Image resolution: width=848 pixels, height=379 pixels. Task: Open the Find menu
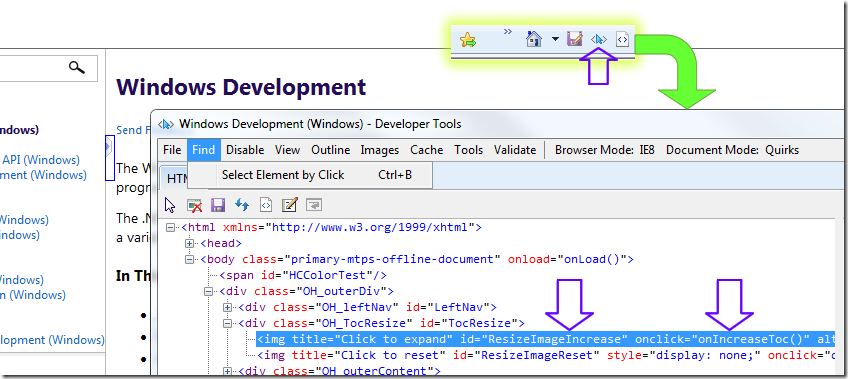coord(203,150)
